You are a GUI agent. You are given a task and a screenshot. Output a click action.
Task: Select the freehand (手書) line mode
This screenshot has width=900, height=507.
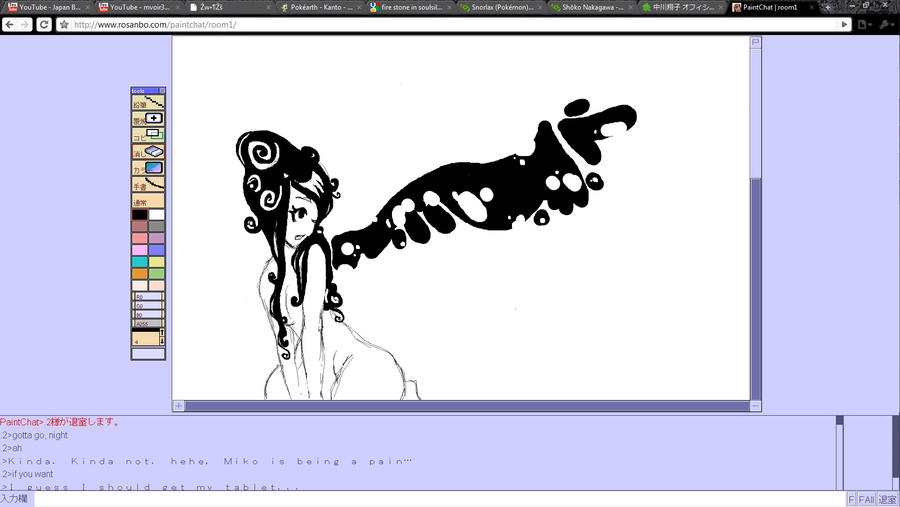click(x=148, y=184)
